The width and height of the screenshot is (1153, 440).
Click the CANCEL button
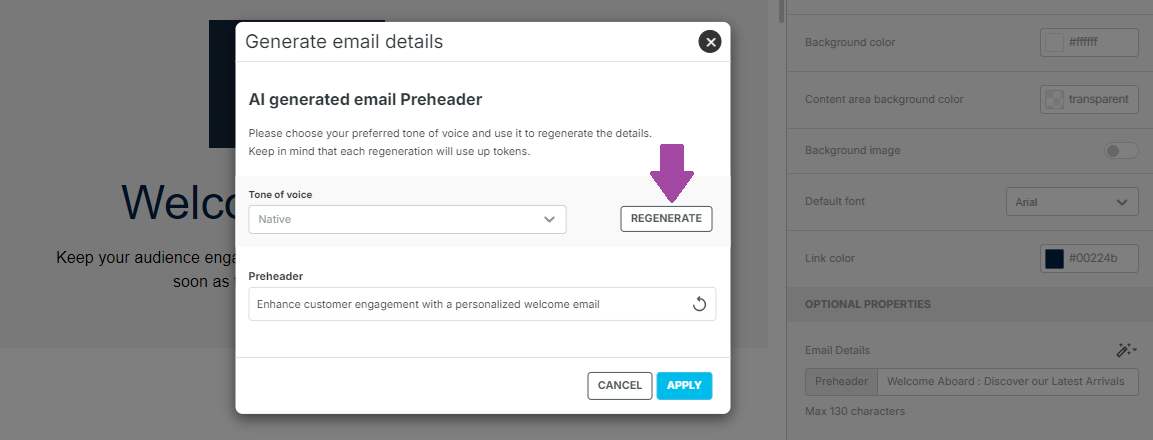click(620, 386)
